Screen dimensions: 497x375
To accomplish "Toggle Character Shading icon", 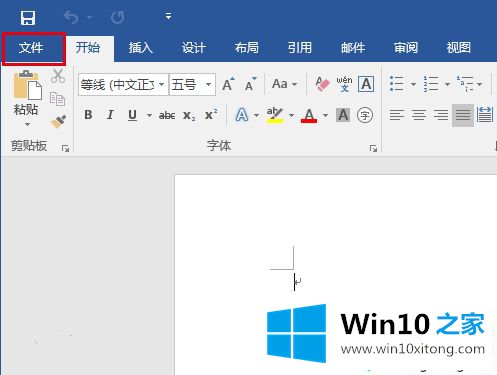I will point(343,115).
